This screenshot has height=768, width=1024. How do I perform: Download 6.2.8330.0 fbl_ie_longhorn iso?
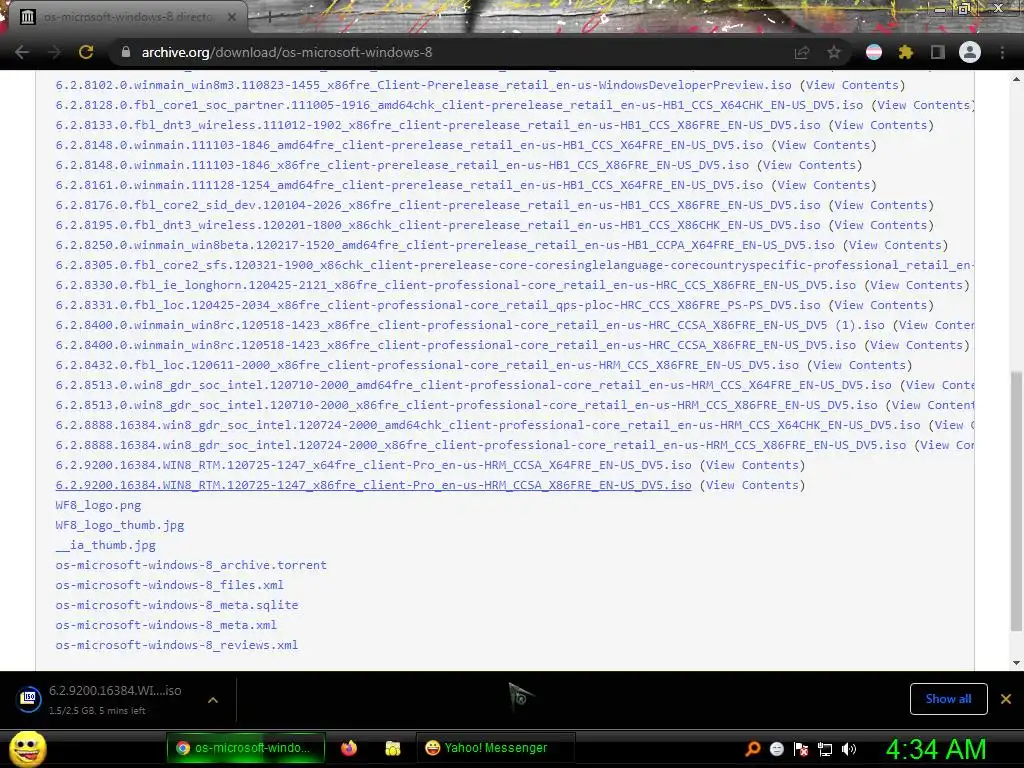pos(456,285)
